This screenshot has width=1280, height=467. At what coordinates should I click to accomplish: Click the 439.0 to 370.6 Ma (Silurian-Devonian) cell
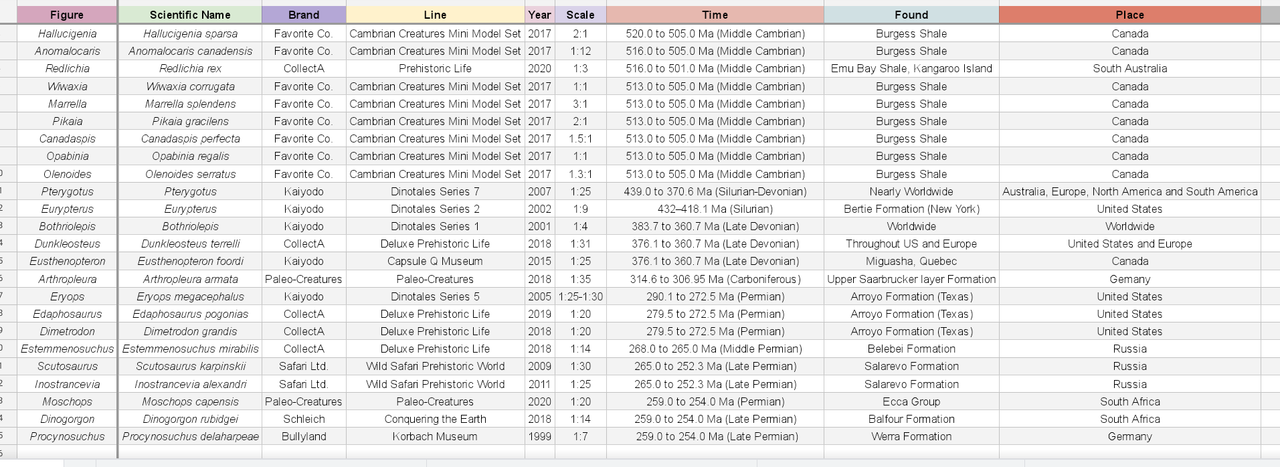[x=715, y=191]
